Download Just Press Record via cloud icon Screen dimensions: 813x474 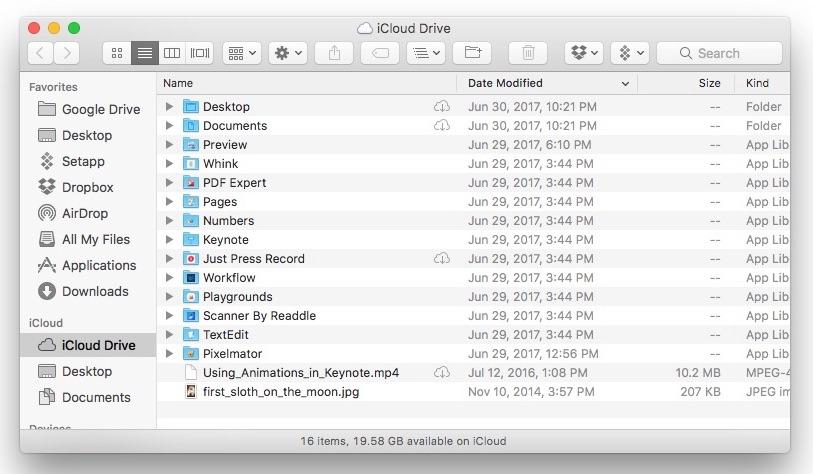pyautogui.click(x=442, y=258)
